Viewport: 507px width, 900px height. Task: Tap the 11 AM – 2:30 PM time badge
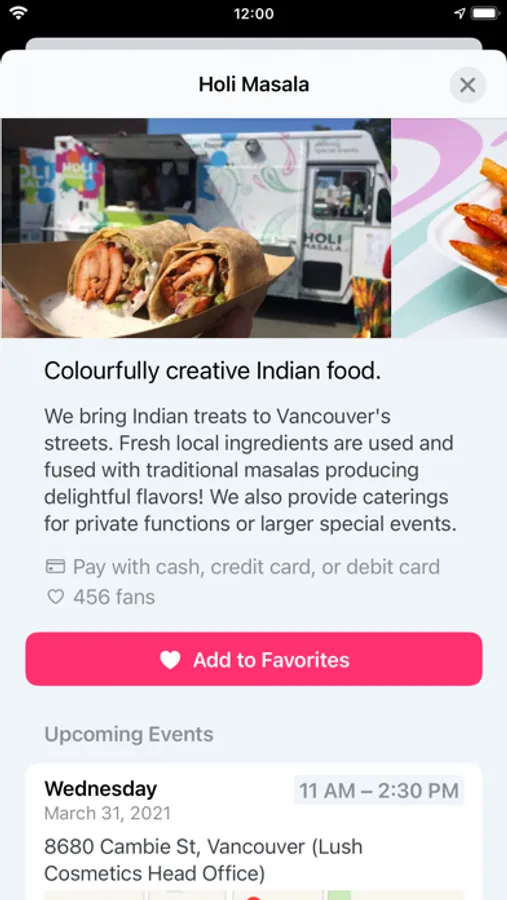click(x=379, y=790)
